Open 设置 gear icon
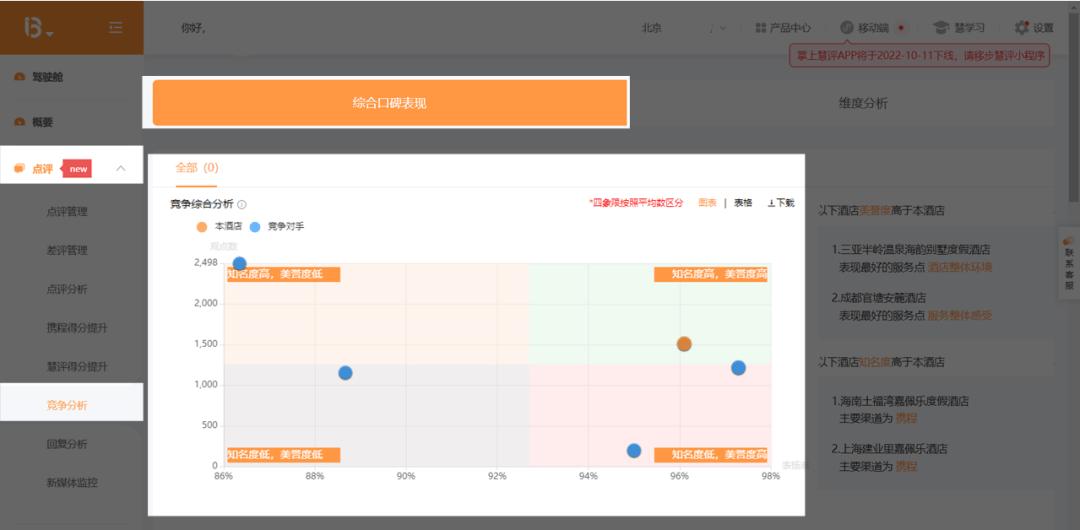The image size is (1080, 530). coord(1021,28)
